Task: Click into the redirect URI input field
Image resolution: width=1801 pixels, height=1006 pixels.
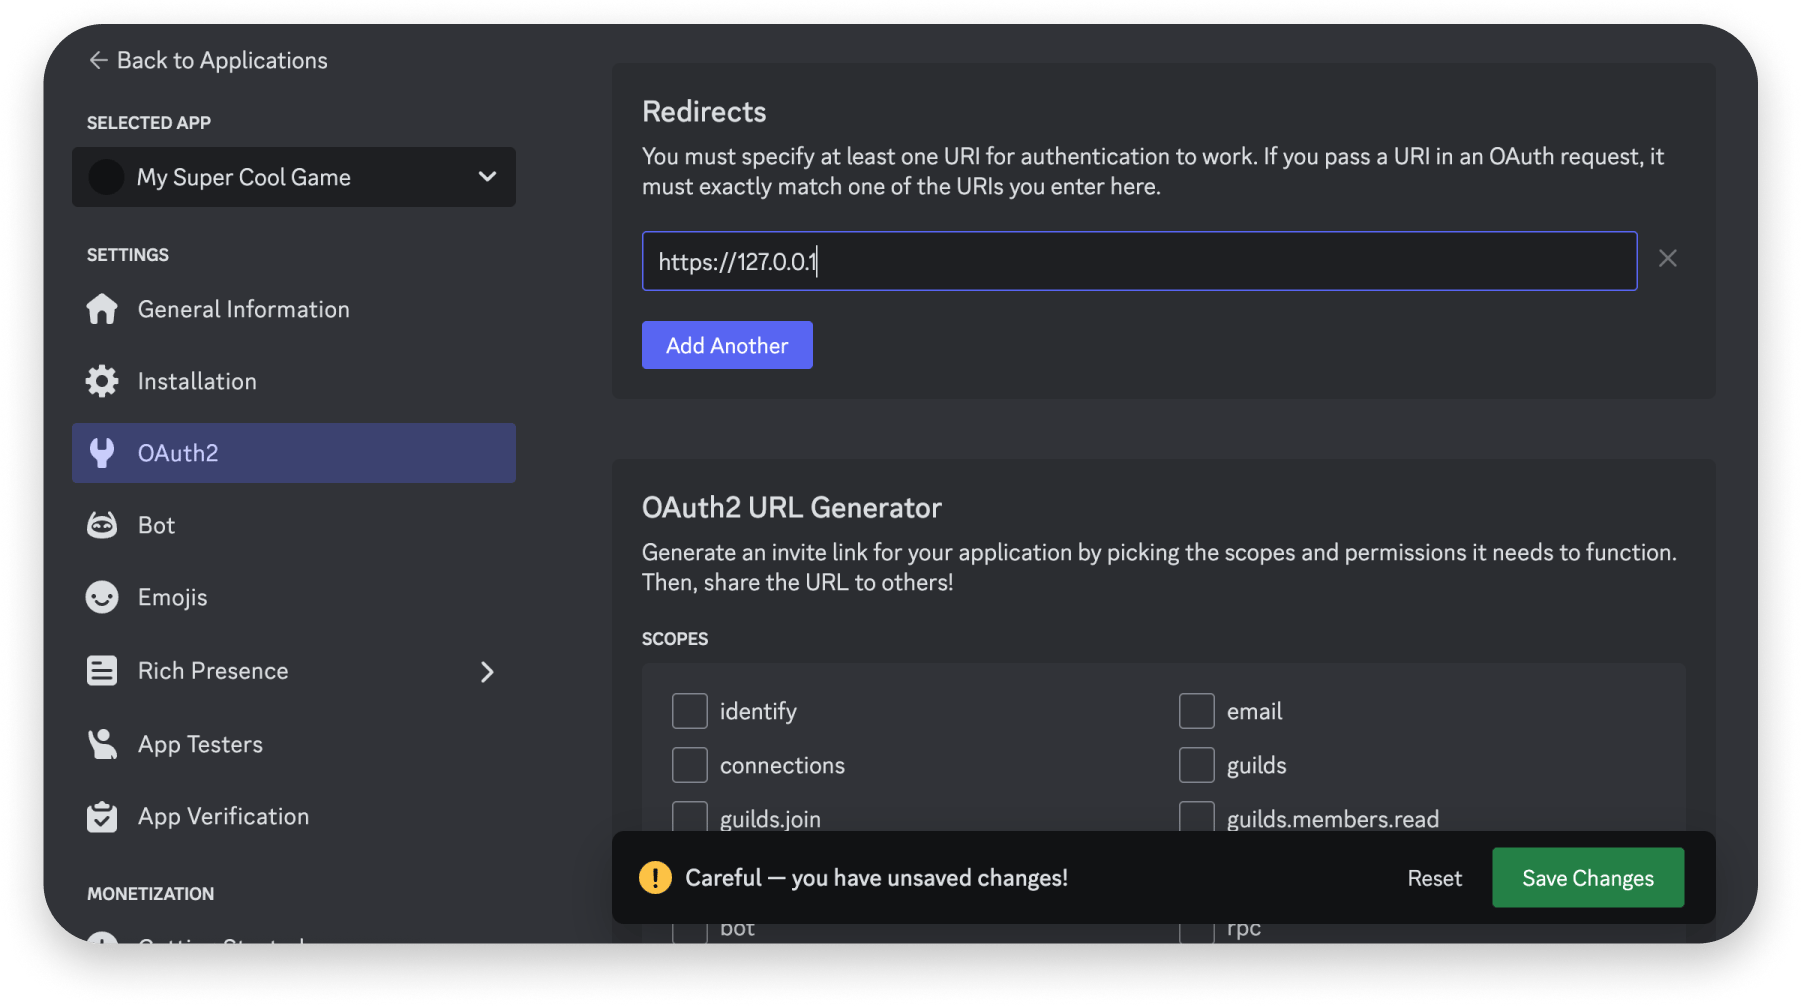Action: pyautogui.click(x=1139, y=261)
